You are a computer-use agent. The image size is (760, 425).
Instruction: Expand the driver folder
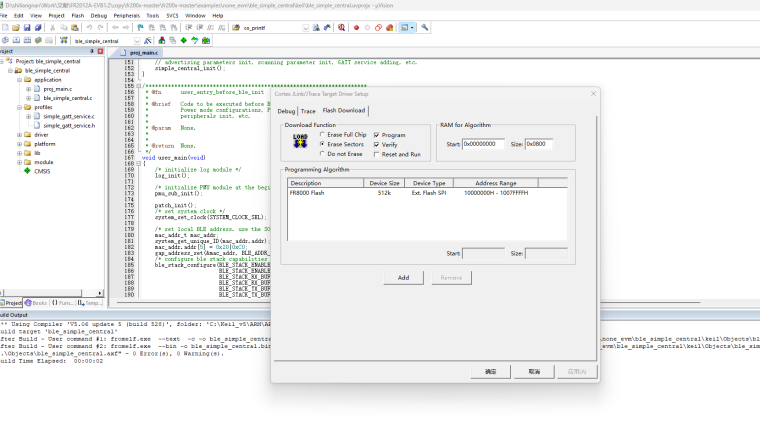[19, 135]
